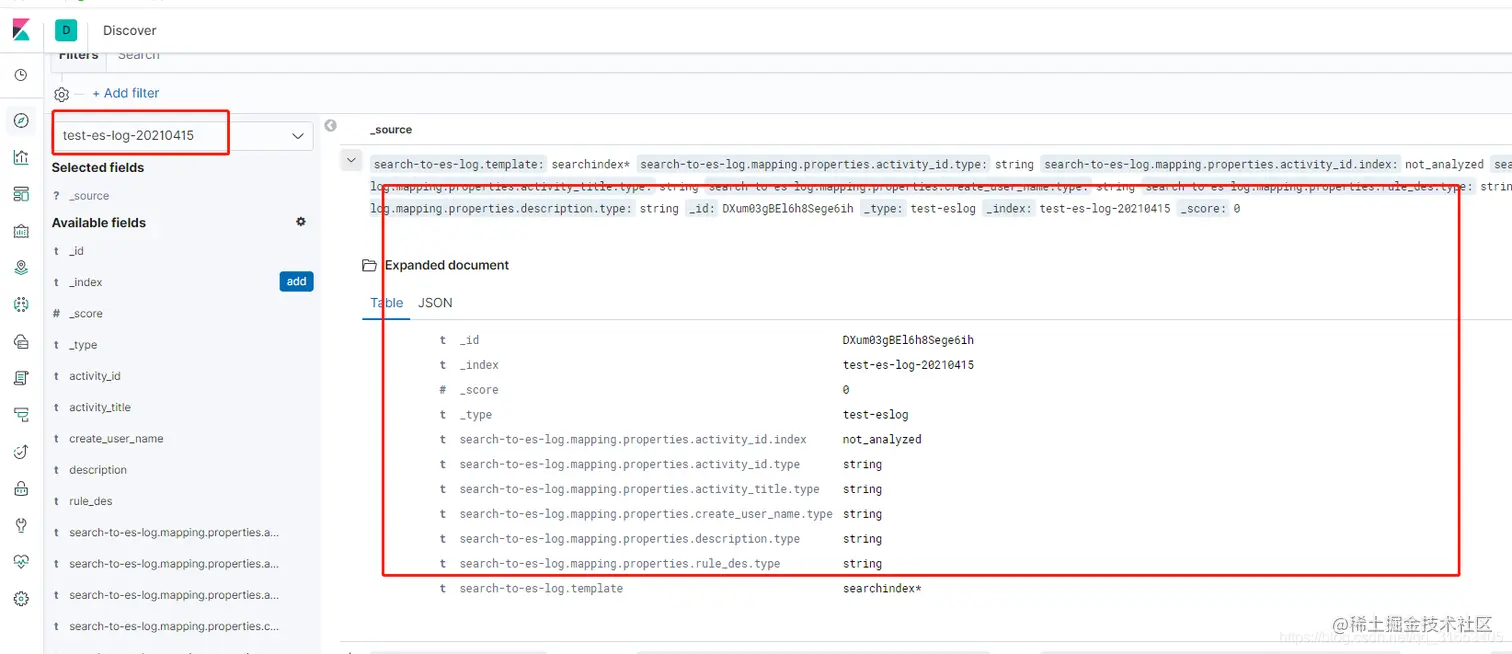Click searchindex* value in template row
The width and height of the screenshot is (1512, 654).
[882, 588]
